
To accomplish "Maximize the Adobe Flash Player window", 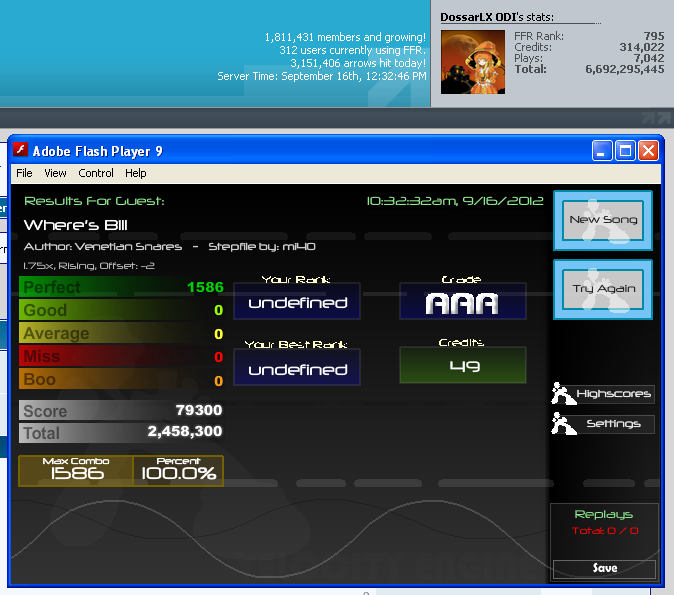I will (625, 151).
